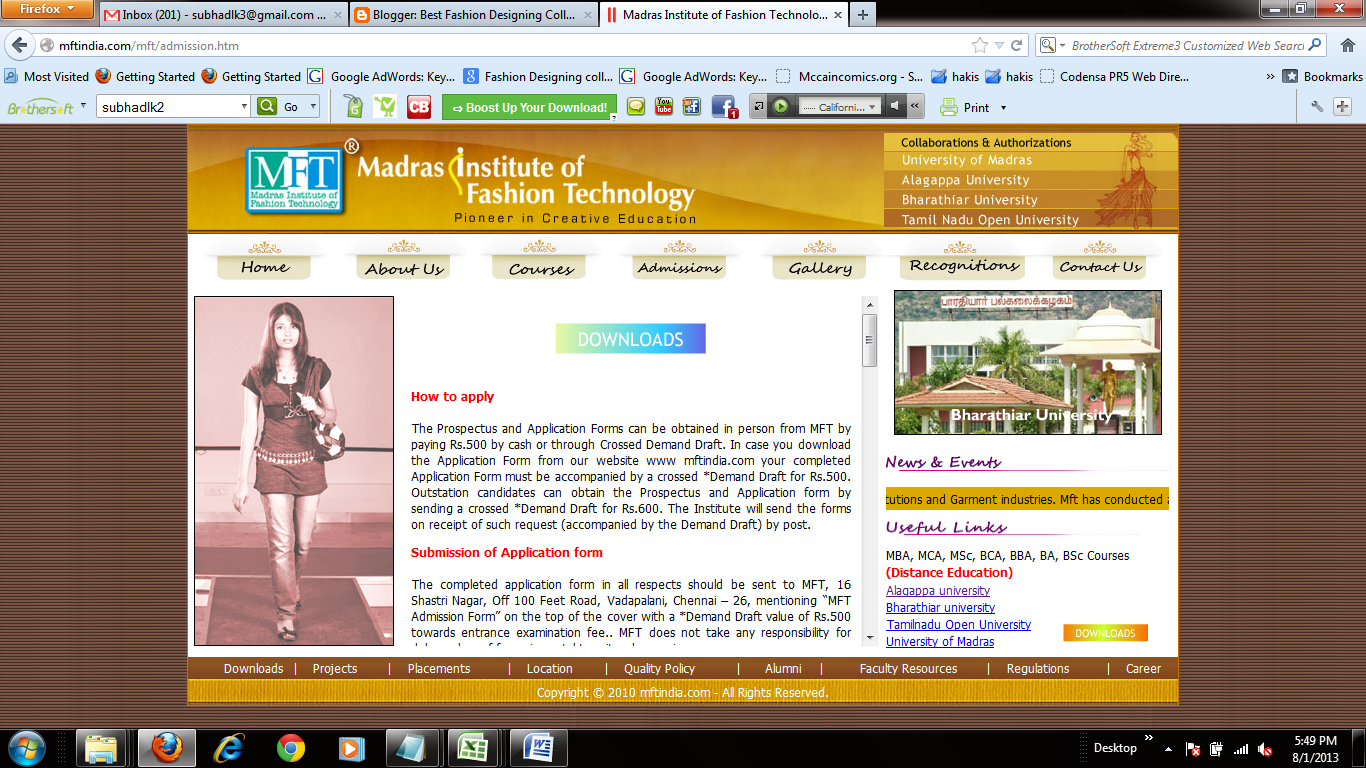
Task: Click the search magnifier in search box
Action: [1316, 45]
